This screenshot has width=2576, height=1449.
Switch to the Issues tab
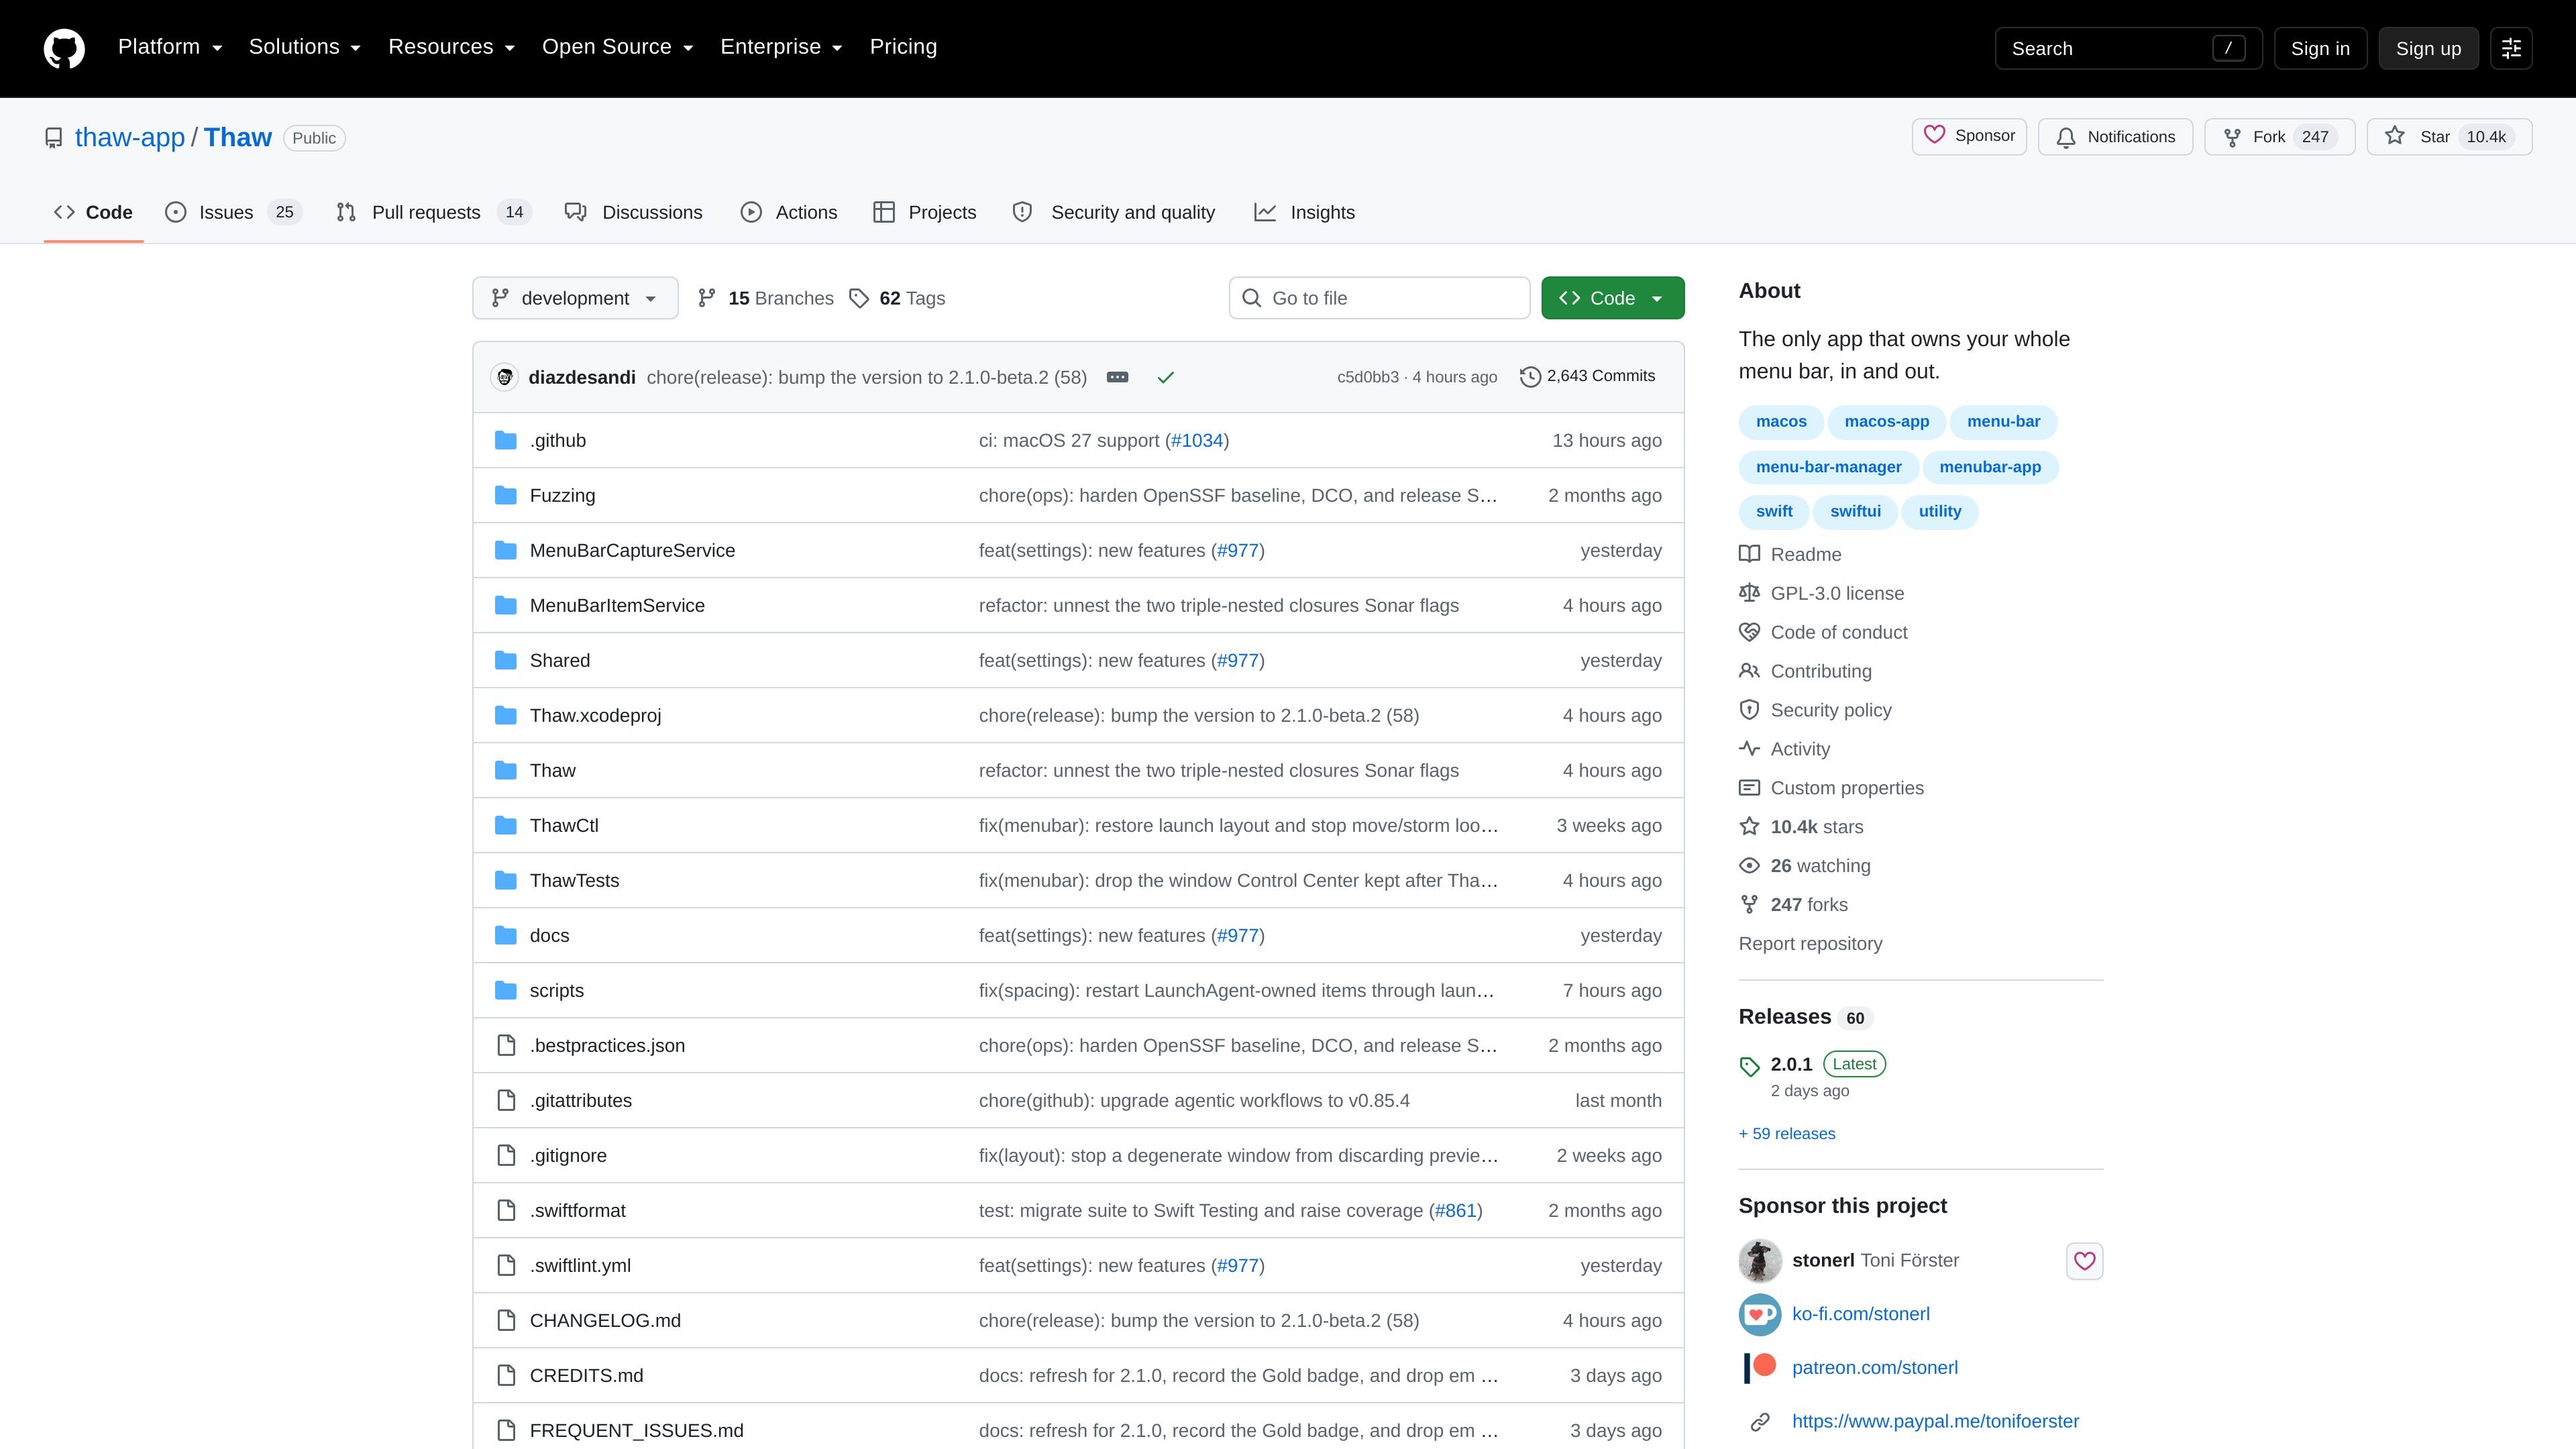233,212
